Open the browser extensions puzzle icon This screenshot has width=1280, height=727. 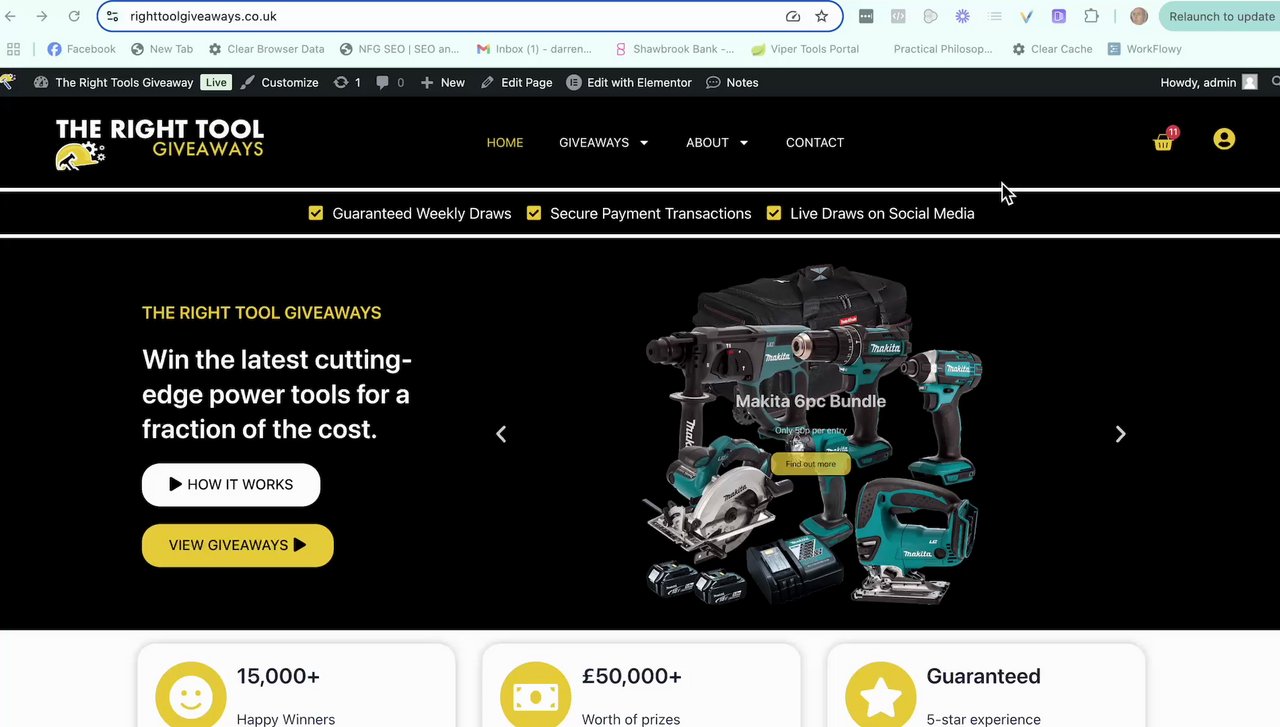pyautogui.click(x=1091, y=16)
